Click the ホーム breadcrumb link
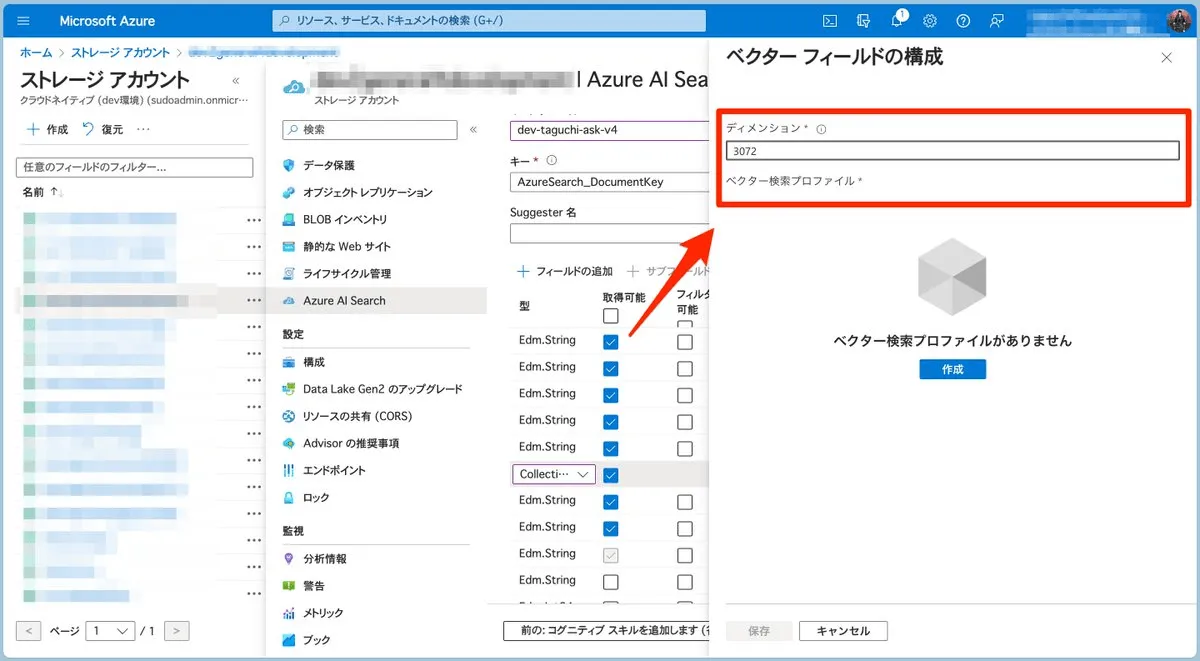The height and width of the screenshot is (661, 1200). [x=36, y=52]
